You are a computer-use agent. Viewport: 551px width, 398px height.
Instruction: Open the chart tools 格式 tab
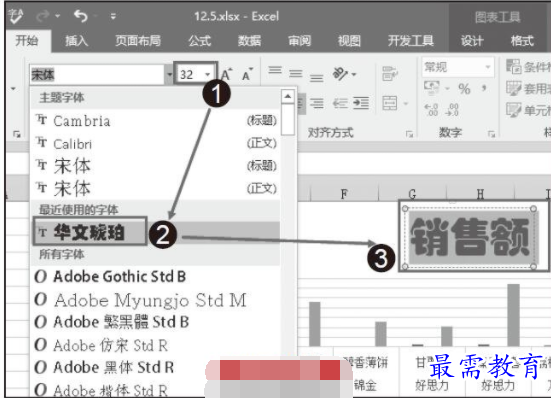point(522,41)
